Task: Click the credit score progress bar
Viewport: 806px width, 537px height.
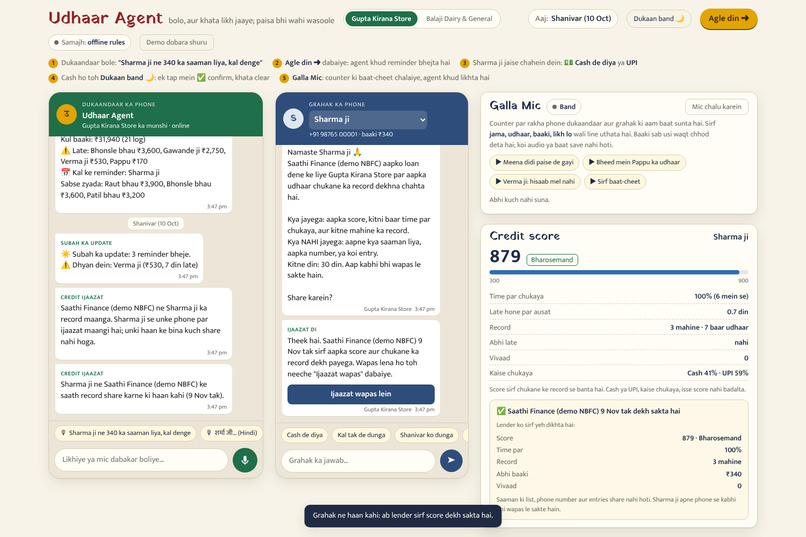Action: [619, 272]
